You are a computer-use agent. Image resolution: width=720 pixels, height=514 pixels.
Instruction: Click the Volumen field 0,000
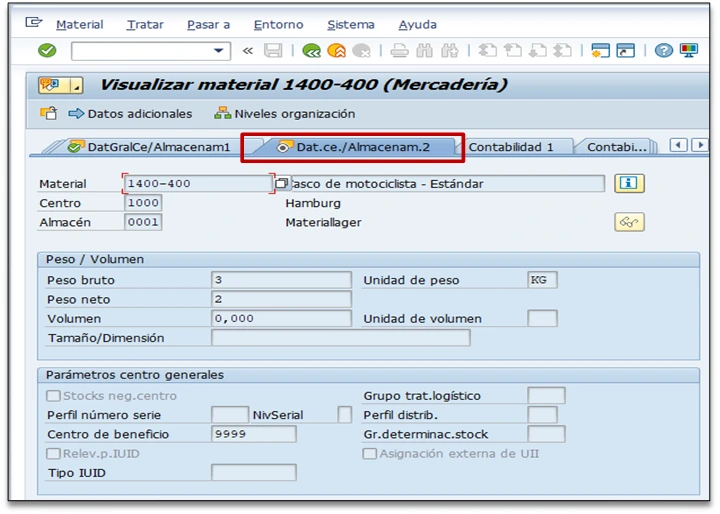281,318
